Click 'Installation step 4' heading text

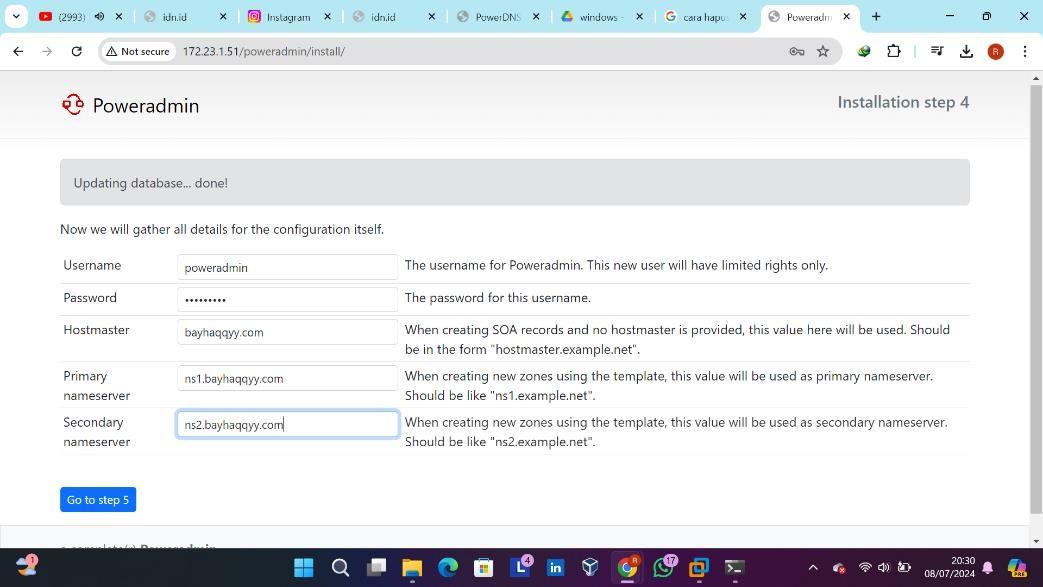[903, 102]
